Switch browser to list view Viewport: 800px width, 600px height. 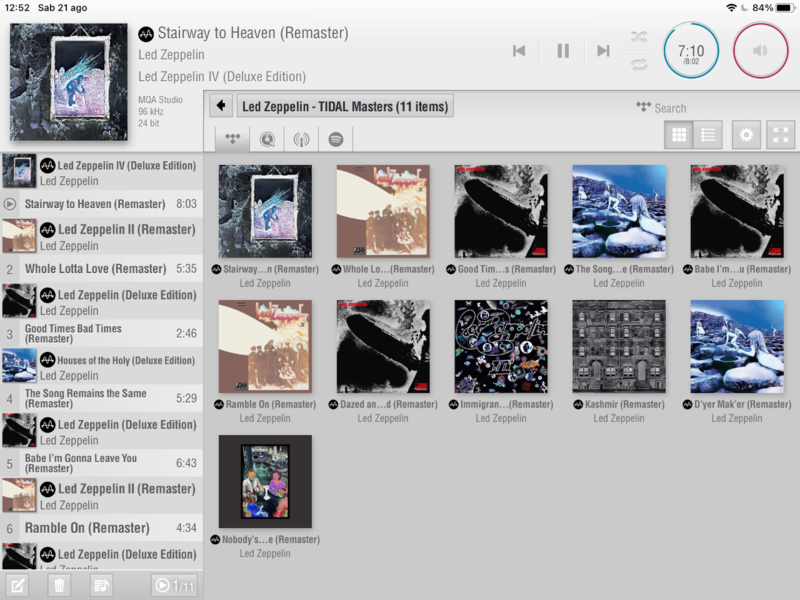708,135
